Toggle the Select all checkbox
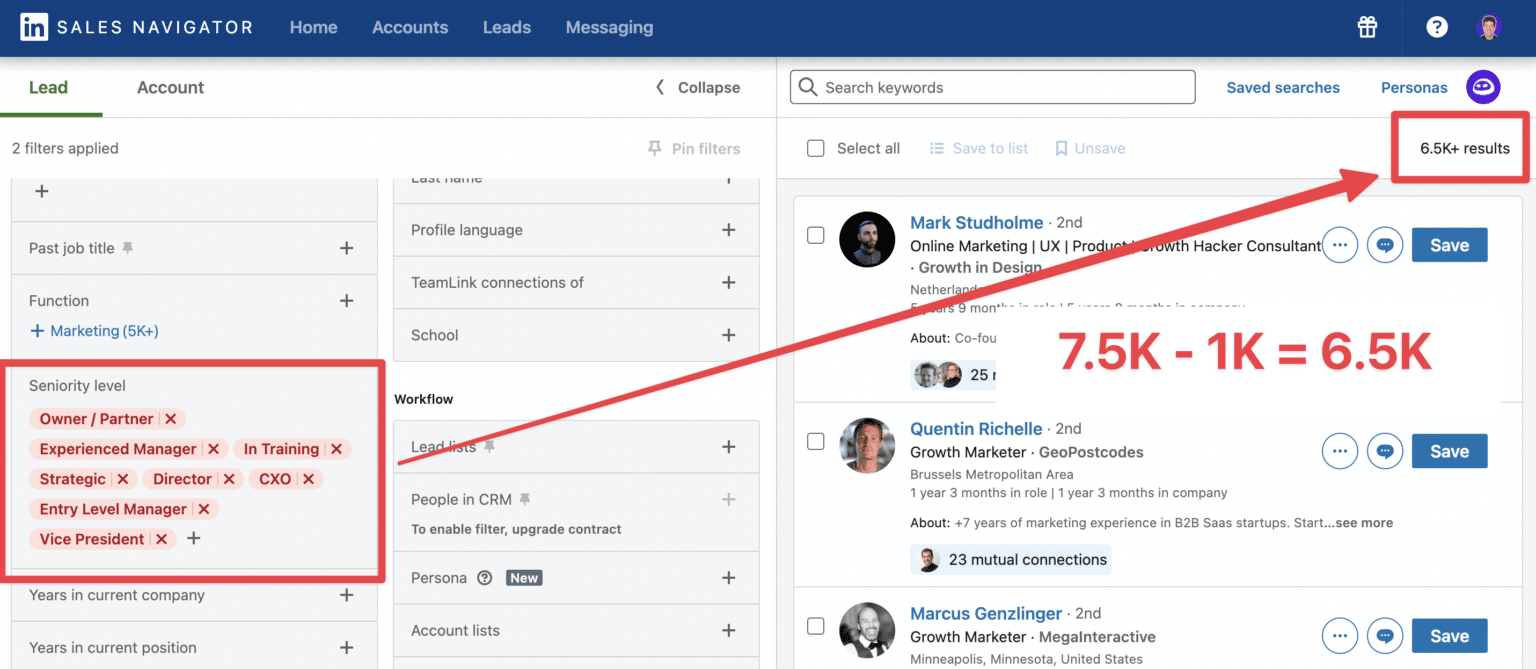1536x669 pixels. [816, 148]
